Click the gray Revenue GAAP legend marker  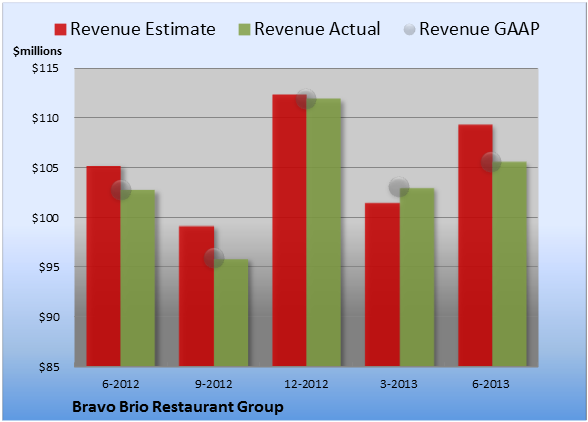[x=410, y=29]
